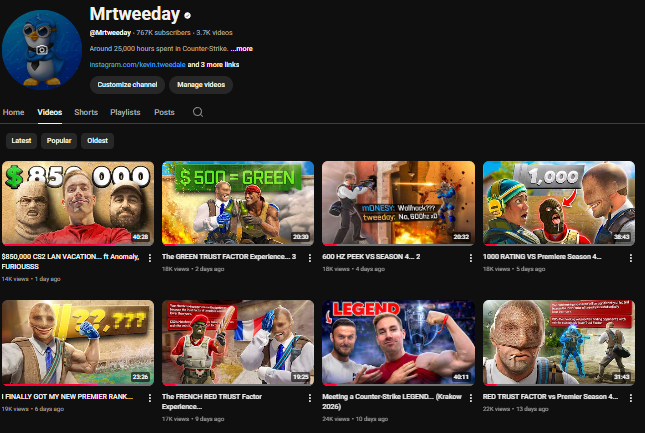Expand channel description with ...more
Image resolution: width=645 pixels, height=433 pixels.
241,49
